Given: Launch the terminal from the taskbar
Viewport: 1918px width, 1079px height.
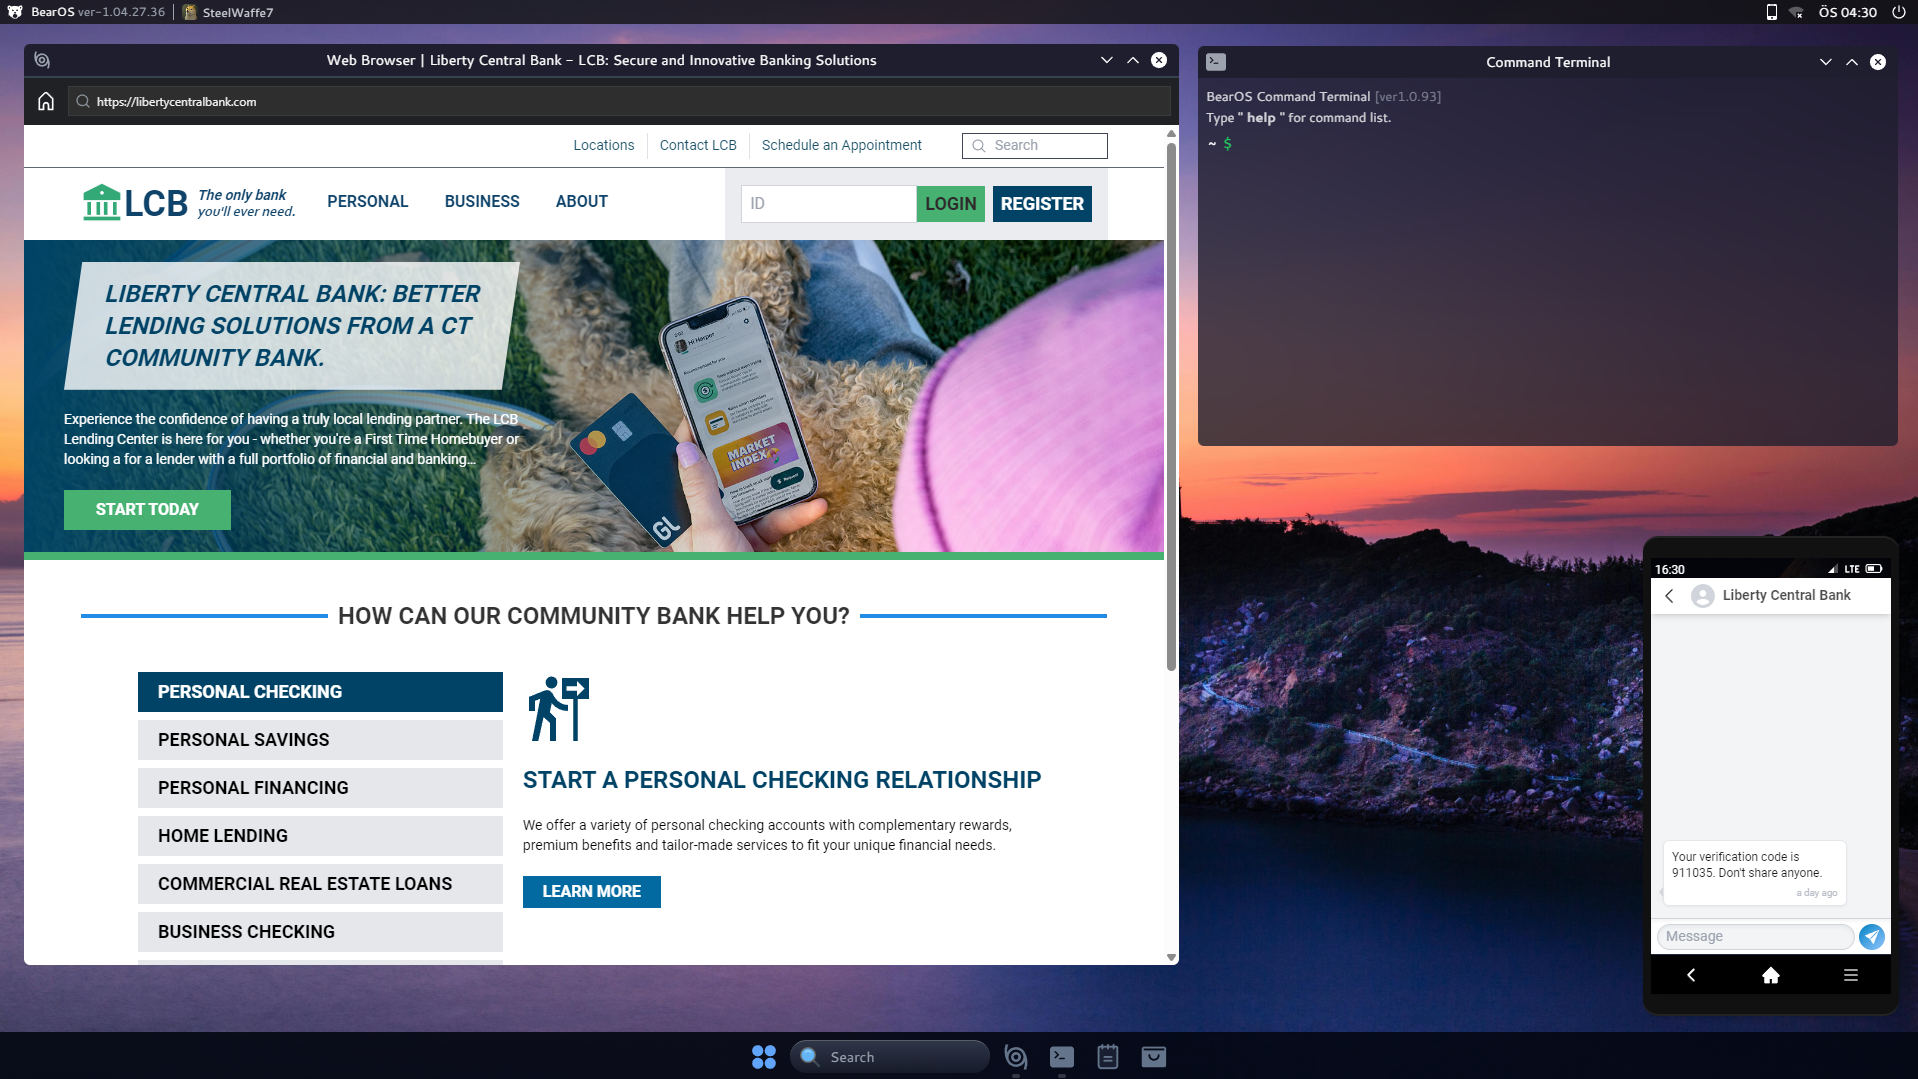Looking at the screenshot, I should [1061, 1057].
